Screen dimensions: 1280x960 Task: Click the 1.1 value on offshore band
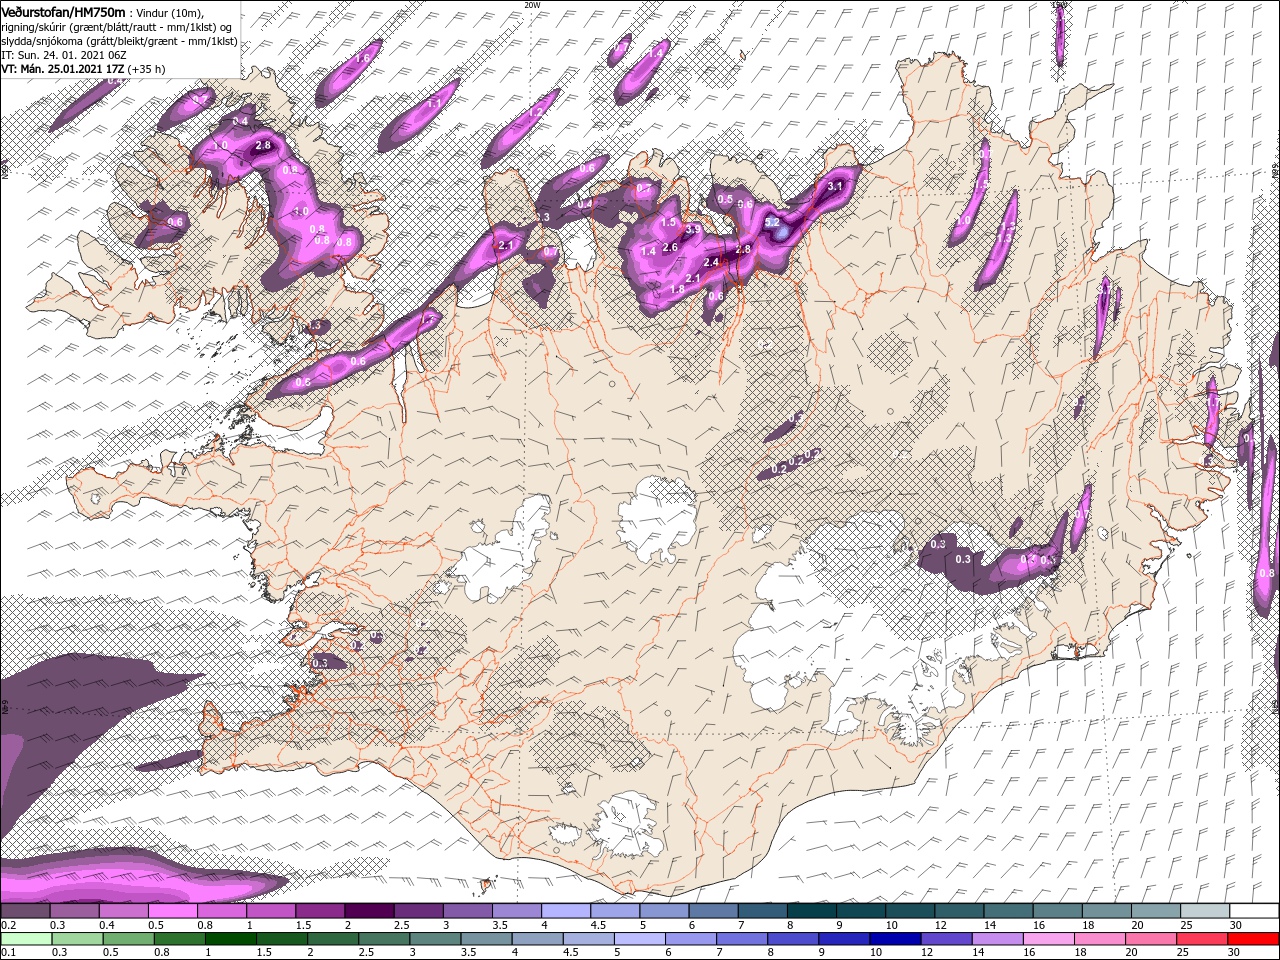(x=435, y=102)
